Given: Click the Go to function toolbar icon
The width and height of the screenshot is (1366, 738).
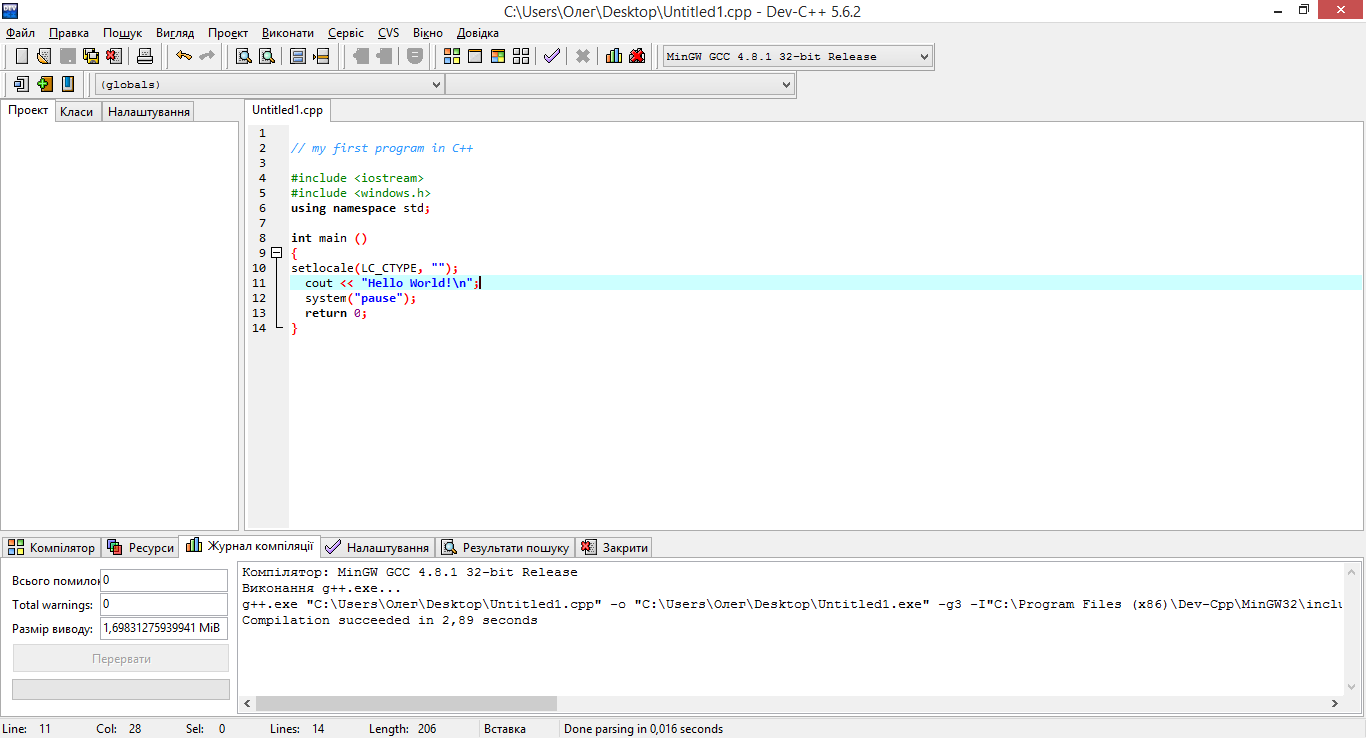Looking at the screenshot, I should [x=298, y=56].
